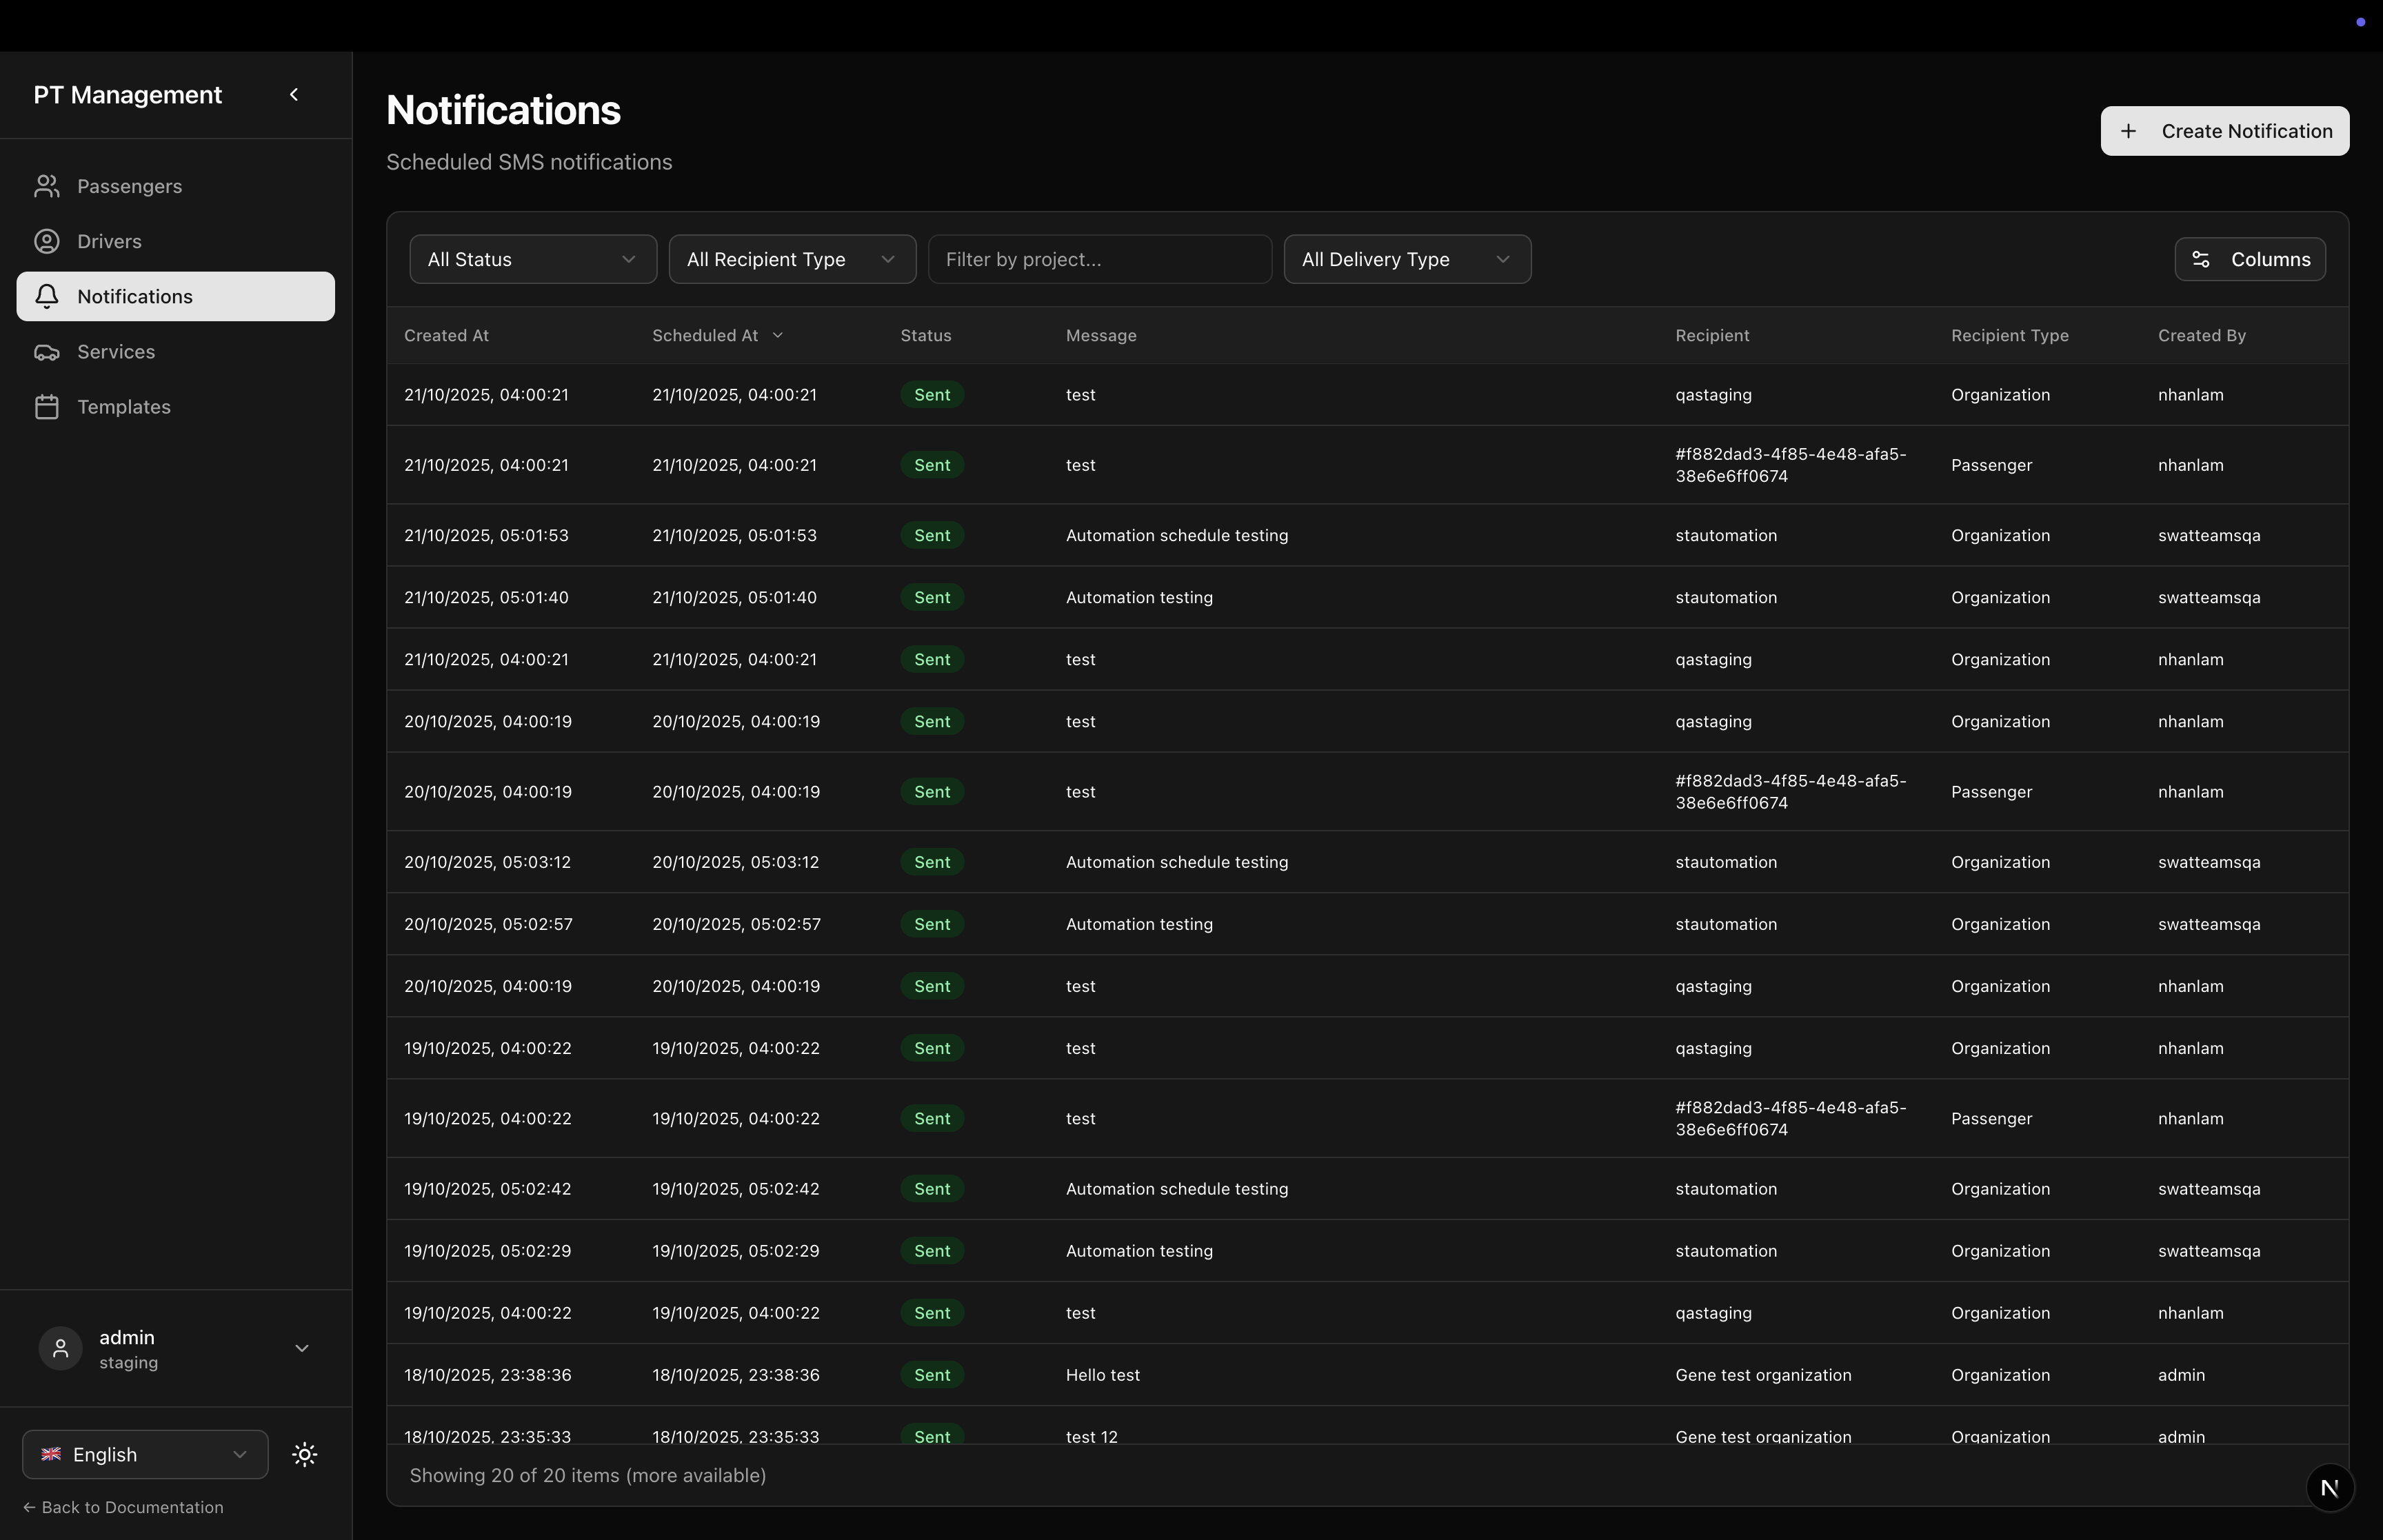Open the All Status dropdown
The image size is (2383, 1540).
(x=532, y=259)
